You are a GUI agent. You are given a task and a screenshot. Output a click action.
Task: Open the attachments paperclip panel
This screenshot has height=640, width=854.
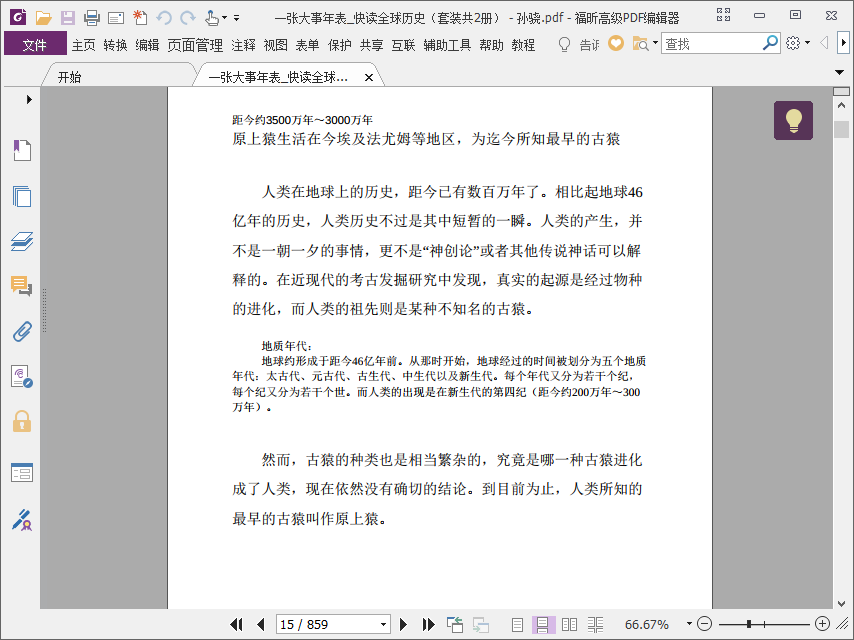click(x=22, y=331)
